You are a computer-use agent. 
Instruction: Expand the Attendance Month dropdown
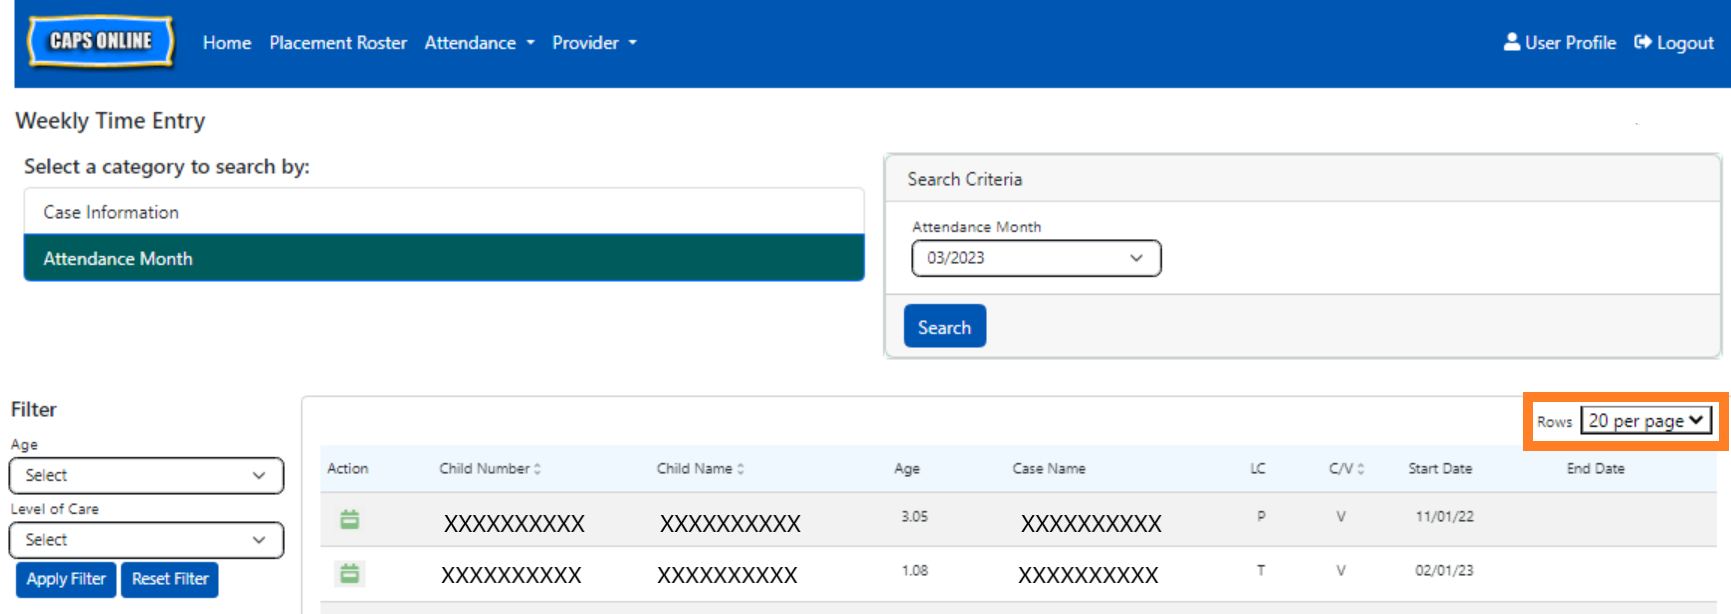pyautogui.click(x=1036, y=258)
